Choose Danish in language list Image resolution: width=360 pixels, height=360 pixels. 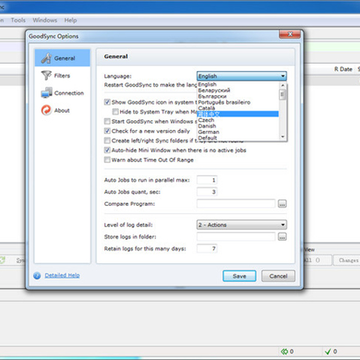tap(238, 126)
